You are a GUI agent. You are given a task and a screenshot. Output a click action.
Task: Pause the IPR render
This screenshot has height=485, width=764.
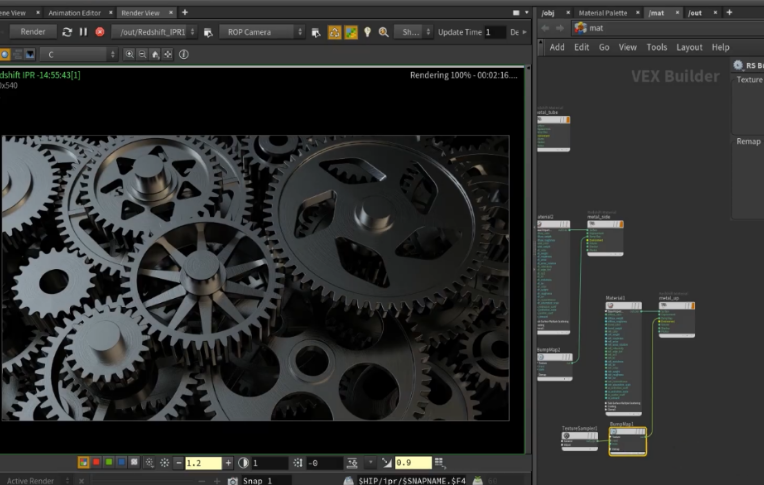83,32
